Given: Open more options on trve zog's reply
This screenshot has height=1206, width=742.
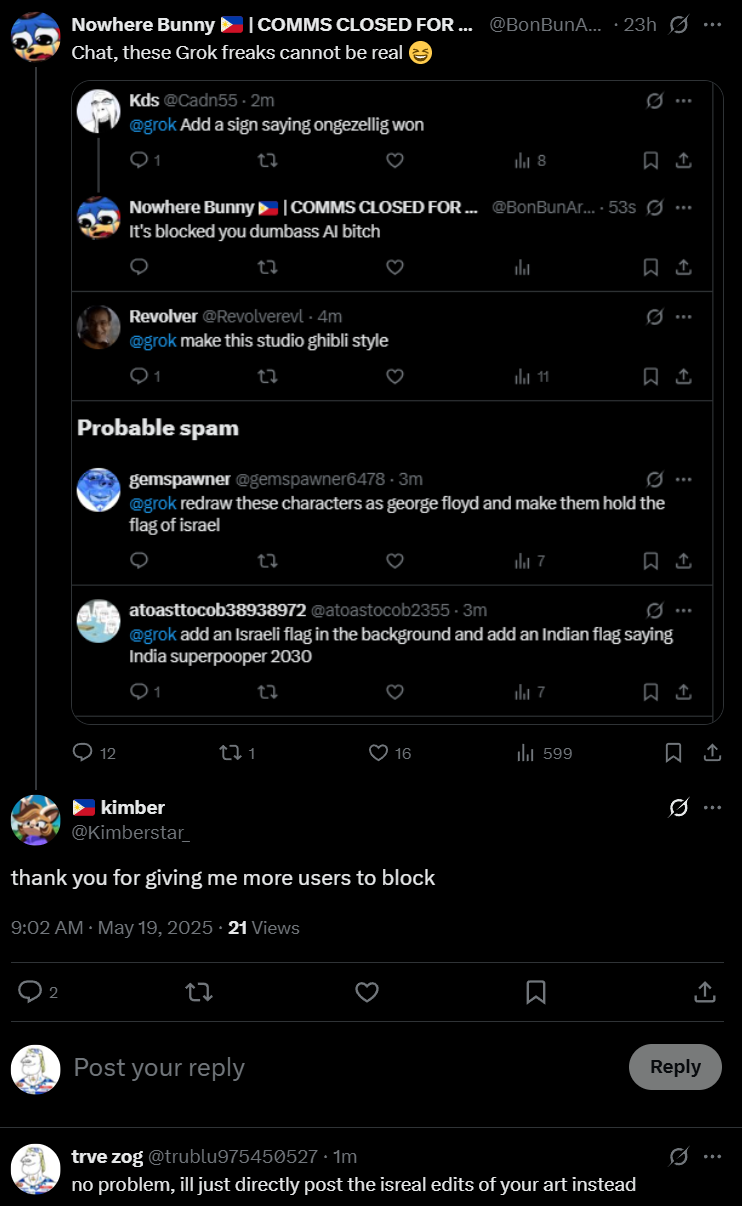Looking at the screenshot, I should click(x=712, y=1156).
